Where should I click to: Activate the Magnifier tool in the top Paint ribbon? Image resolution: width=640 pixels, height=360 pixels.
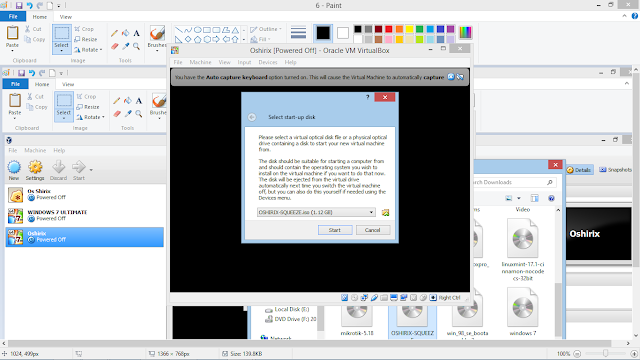(x=137, y=47)
